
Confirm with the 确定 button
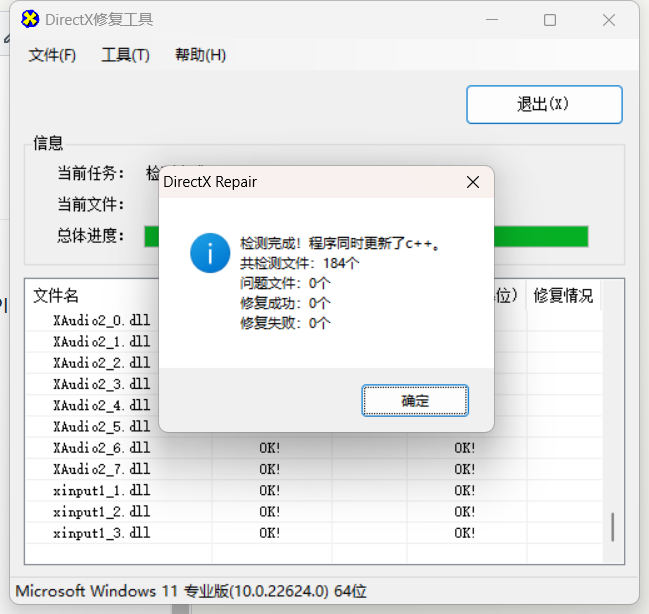coord(415,400)
